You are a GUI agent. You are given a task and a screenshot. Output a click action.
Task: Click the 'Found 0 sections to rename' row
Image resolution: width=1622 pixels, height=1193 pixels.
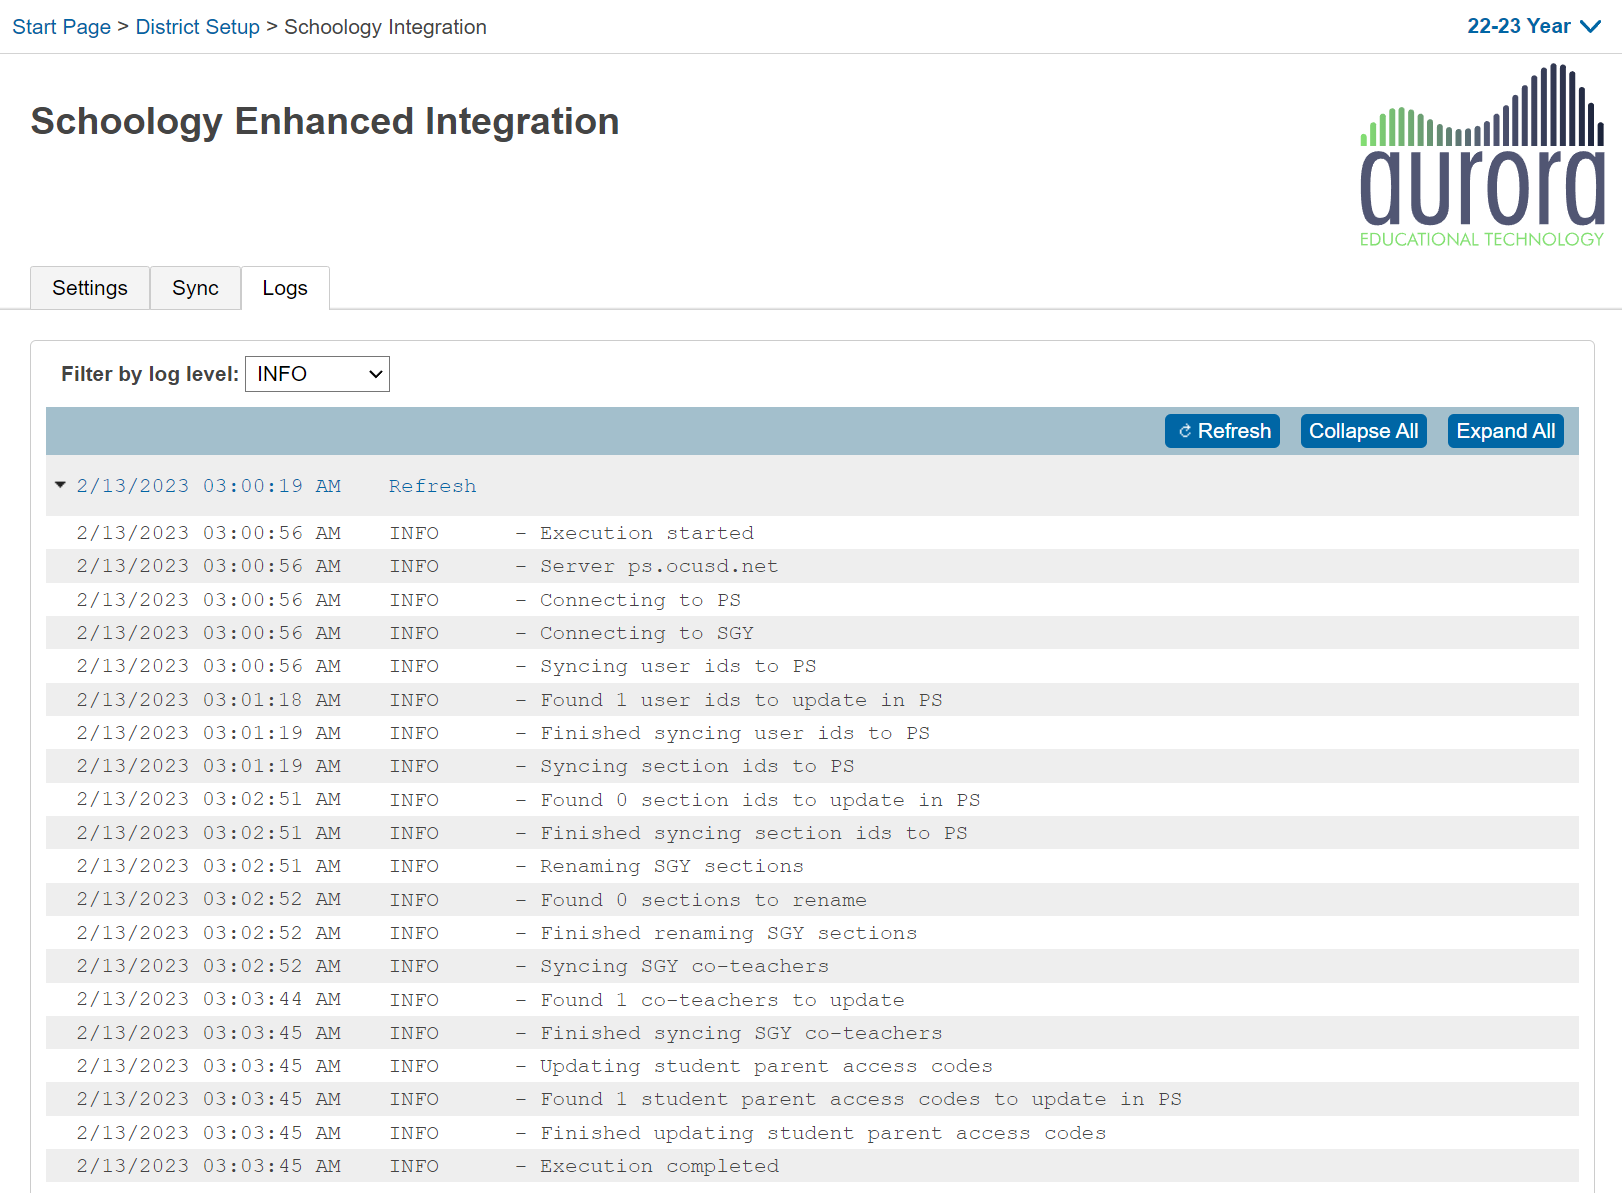[703, 900]
